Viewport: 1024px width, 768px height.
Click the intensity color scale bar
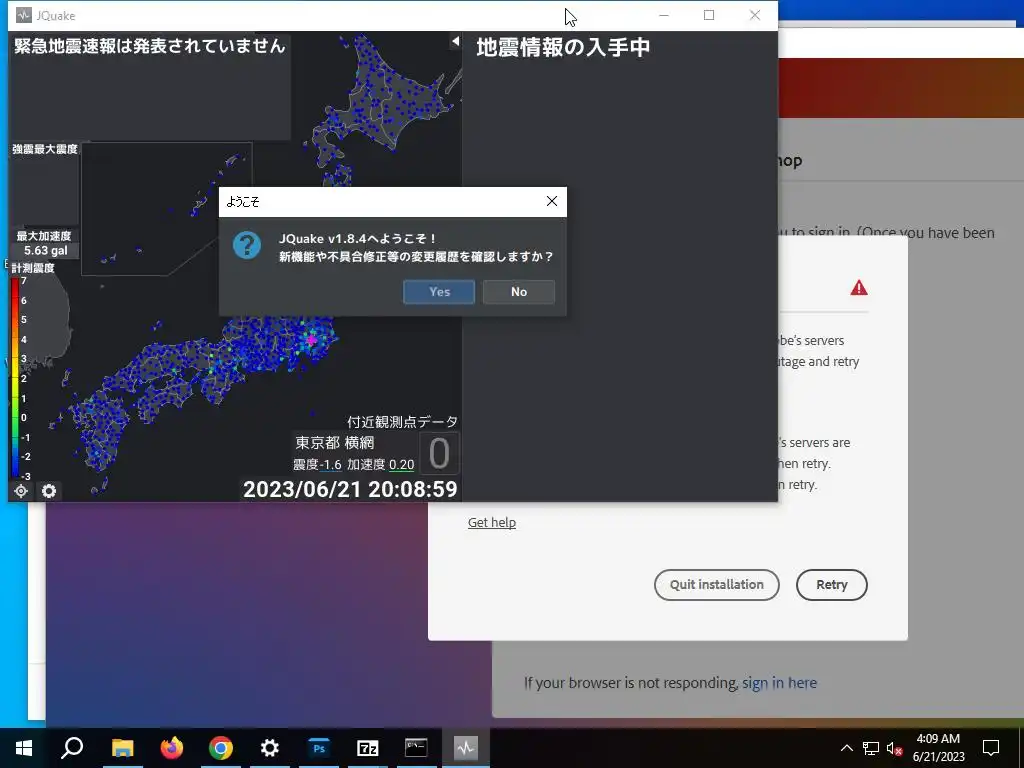pos(15,377)
